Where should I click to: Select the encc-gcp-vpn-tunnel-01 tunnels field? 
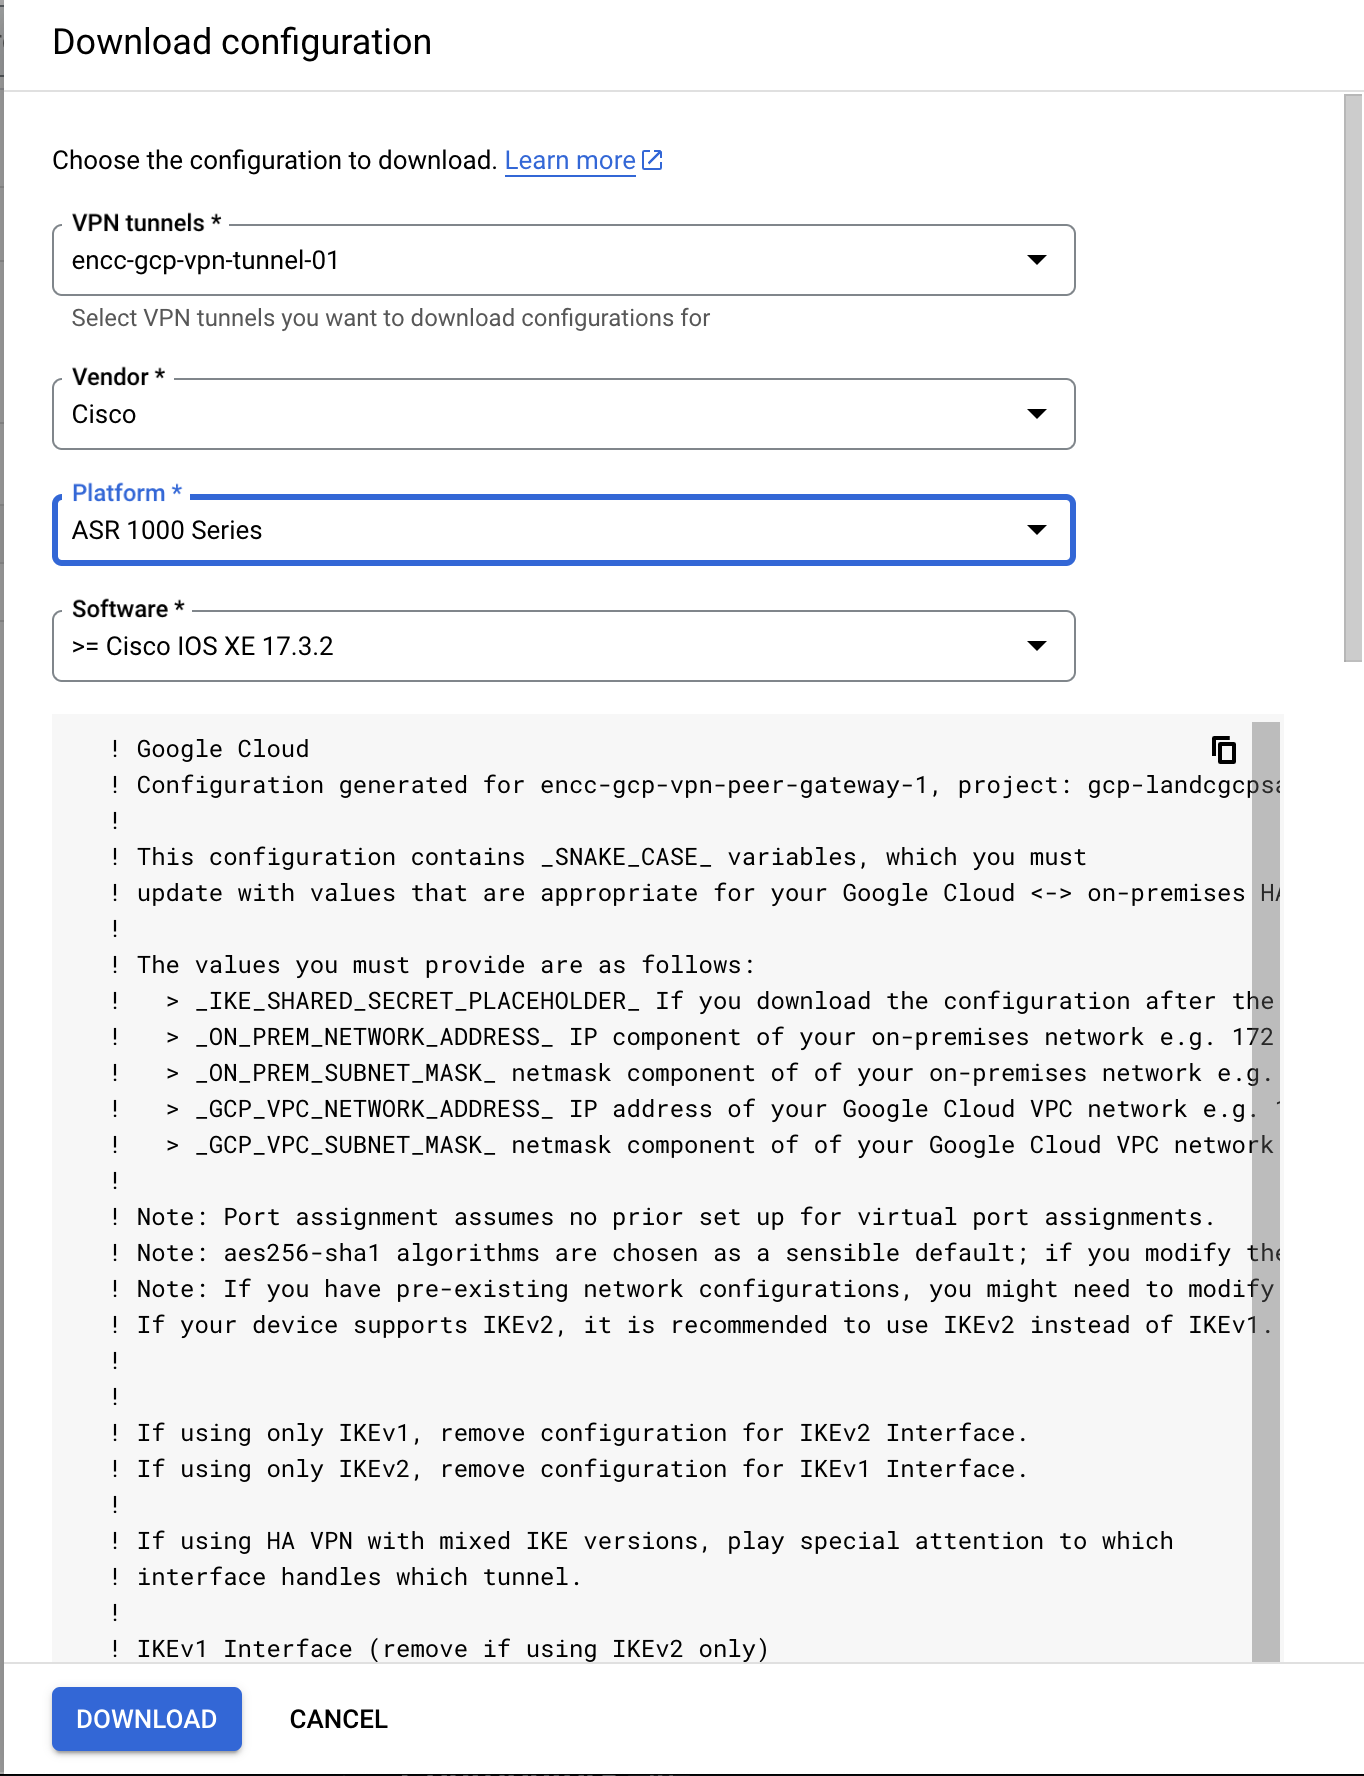564,260
